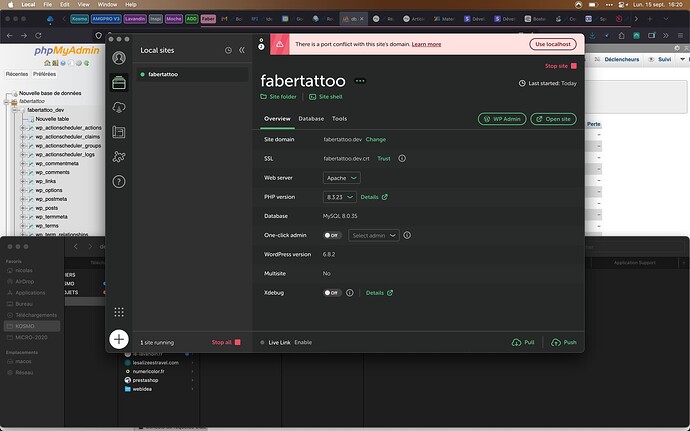Select the fabertattoo site in list
Image resolution: width=690 pixels, height=431 pixels.
tap(191, 74)
